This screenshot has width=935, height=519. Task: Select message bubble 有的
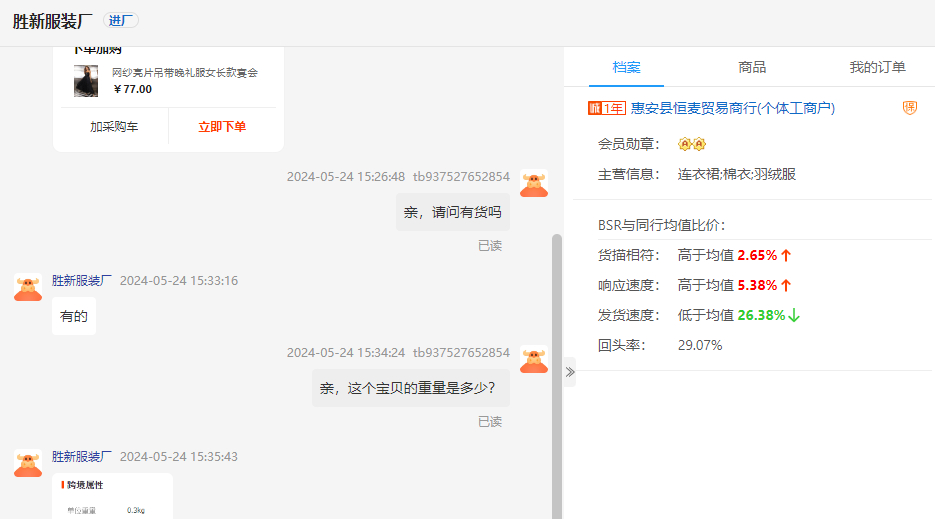point(74,316)
